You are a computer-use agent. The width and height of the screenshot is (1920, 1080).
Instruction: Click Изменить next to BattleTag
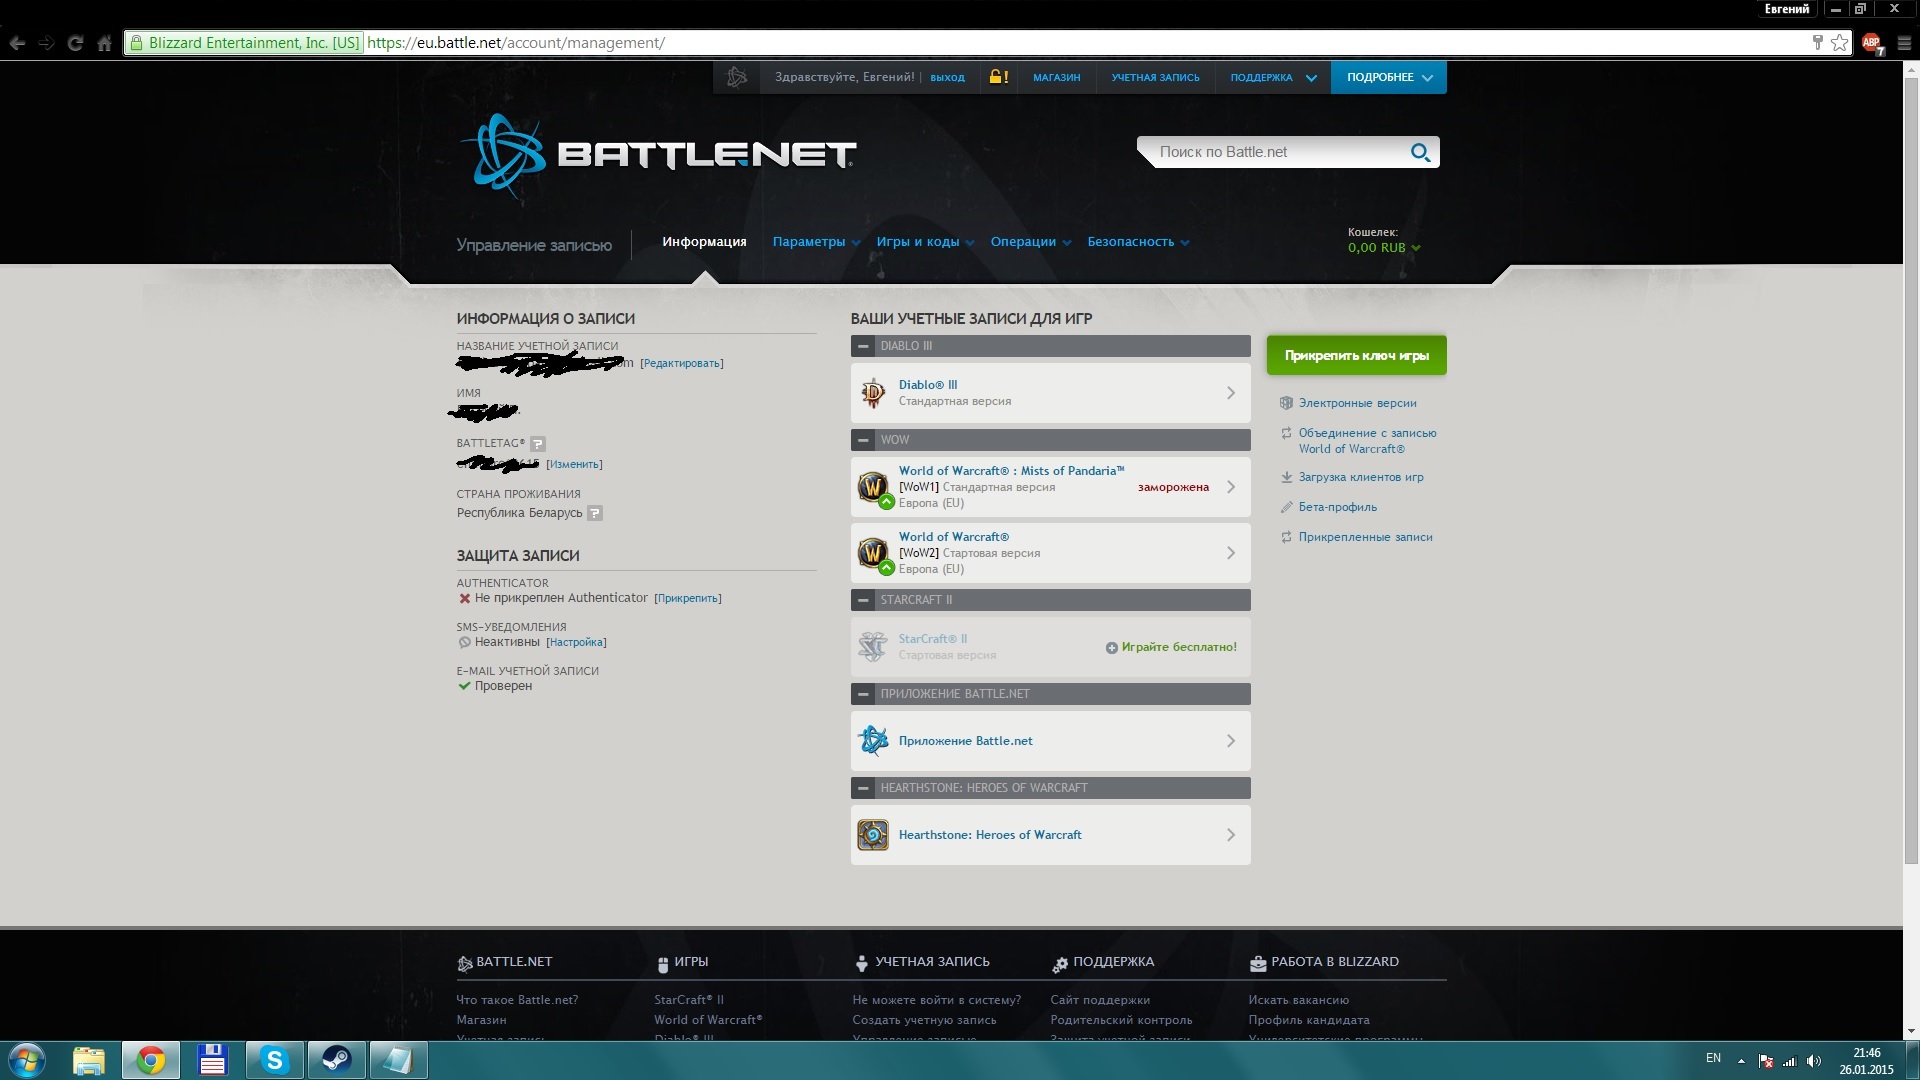click(x=574, y=464)
